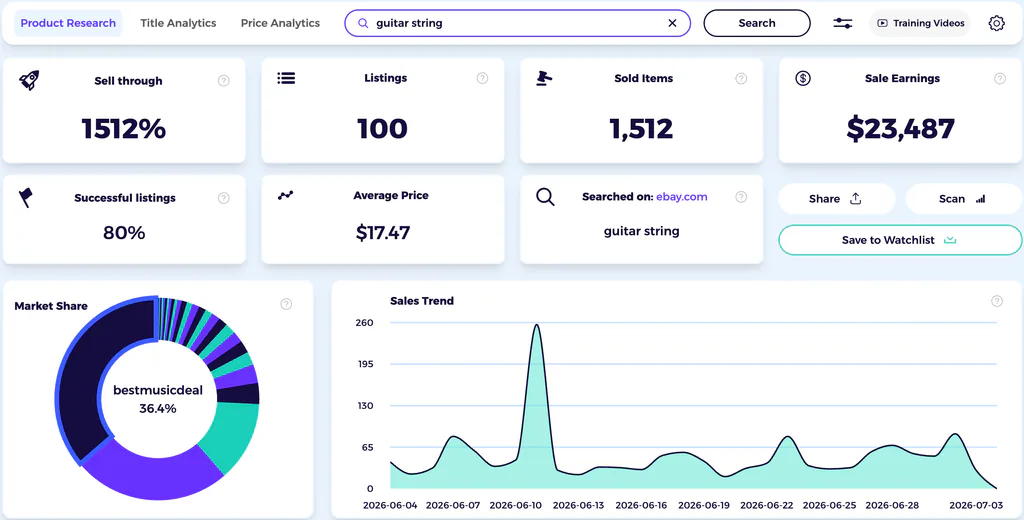This screenshot has width=1024, height=520.
Task: Click the $17.47 average price value
Action: [x=383, y=233]
